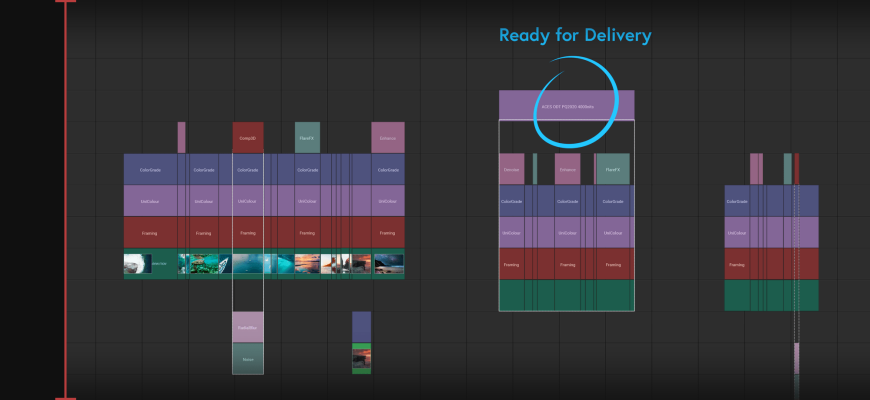This screenshot has width=870, height=400.
Task: Click the green clip row of the far-right stack
Action: pos(771,295)
